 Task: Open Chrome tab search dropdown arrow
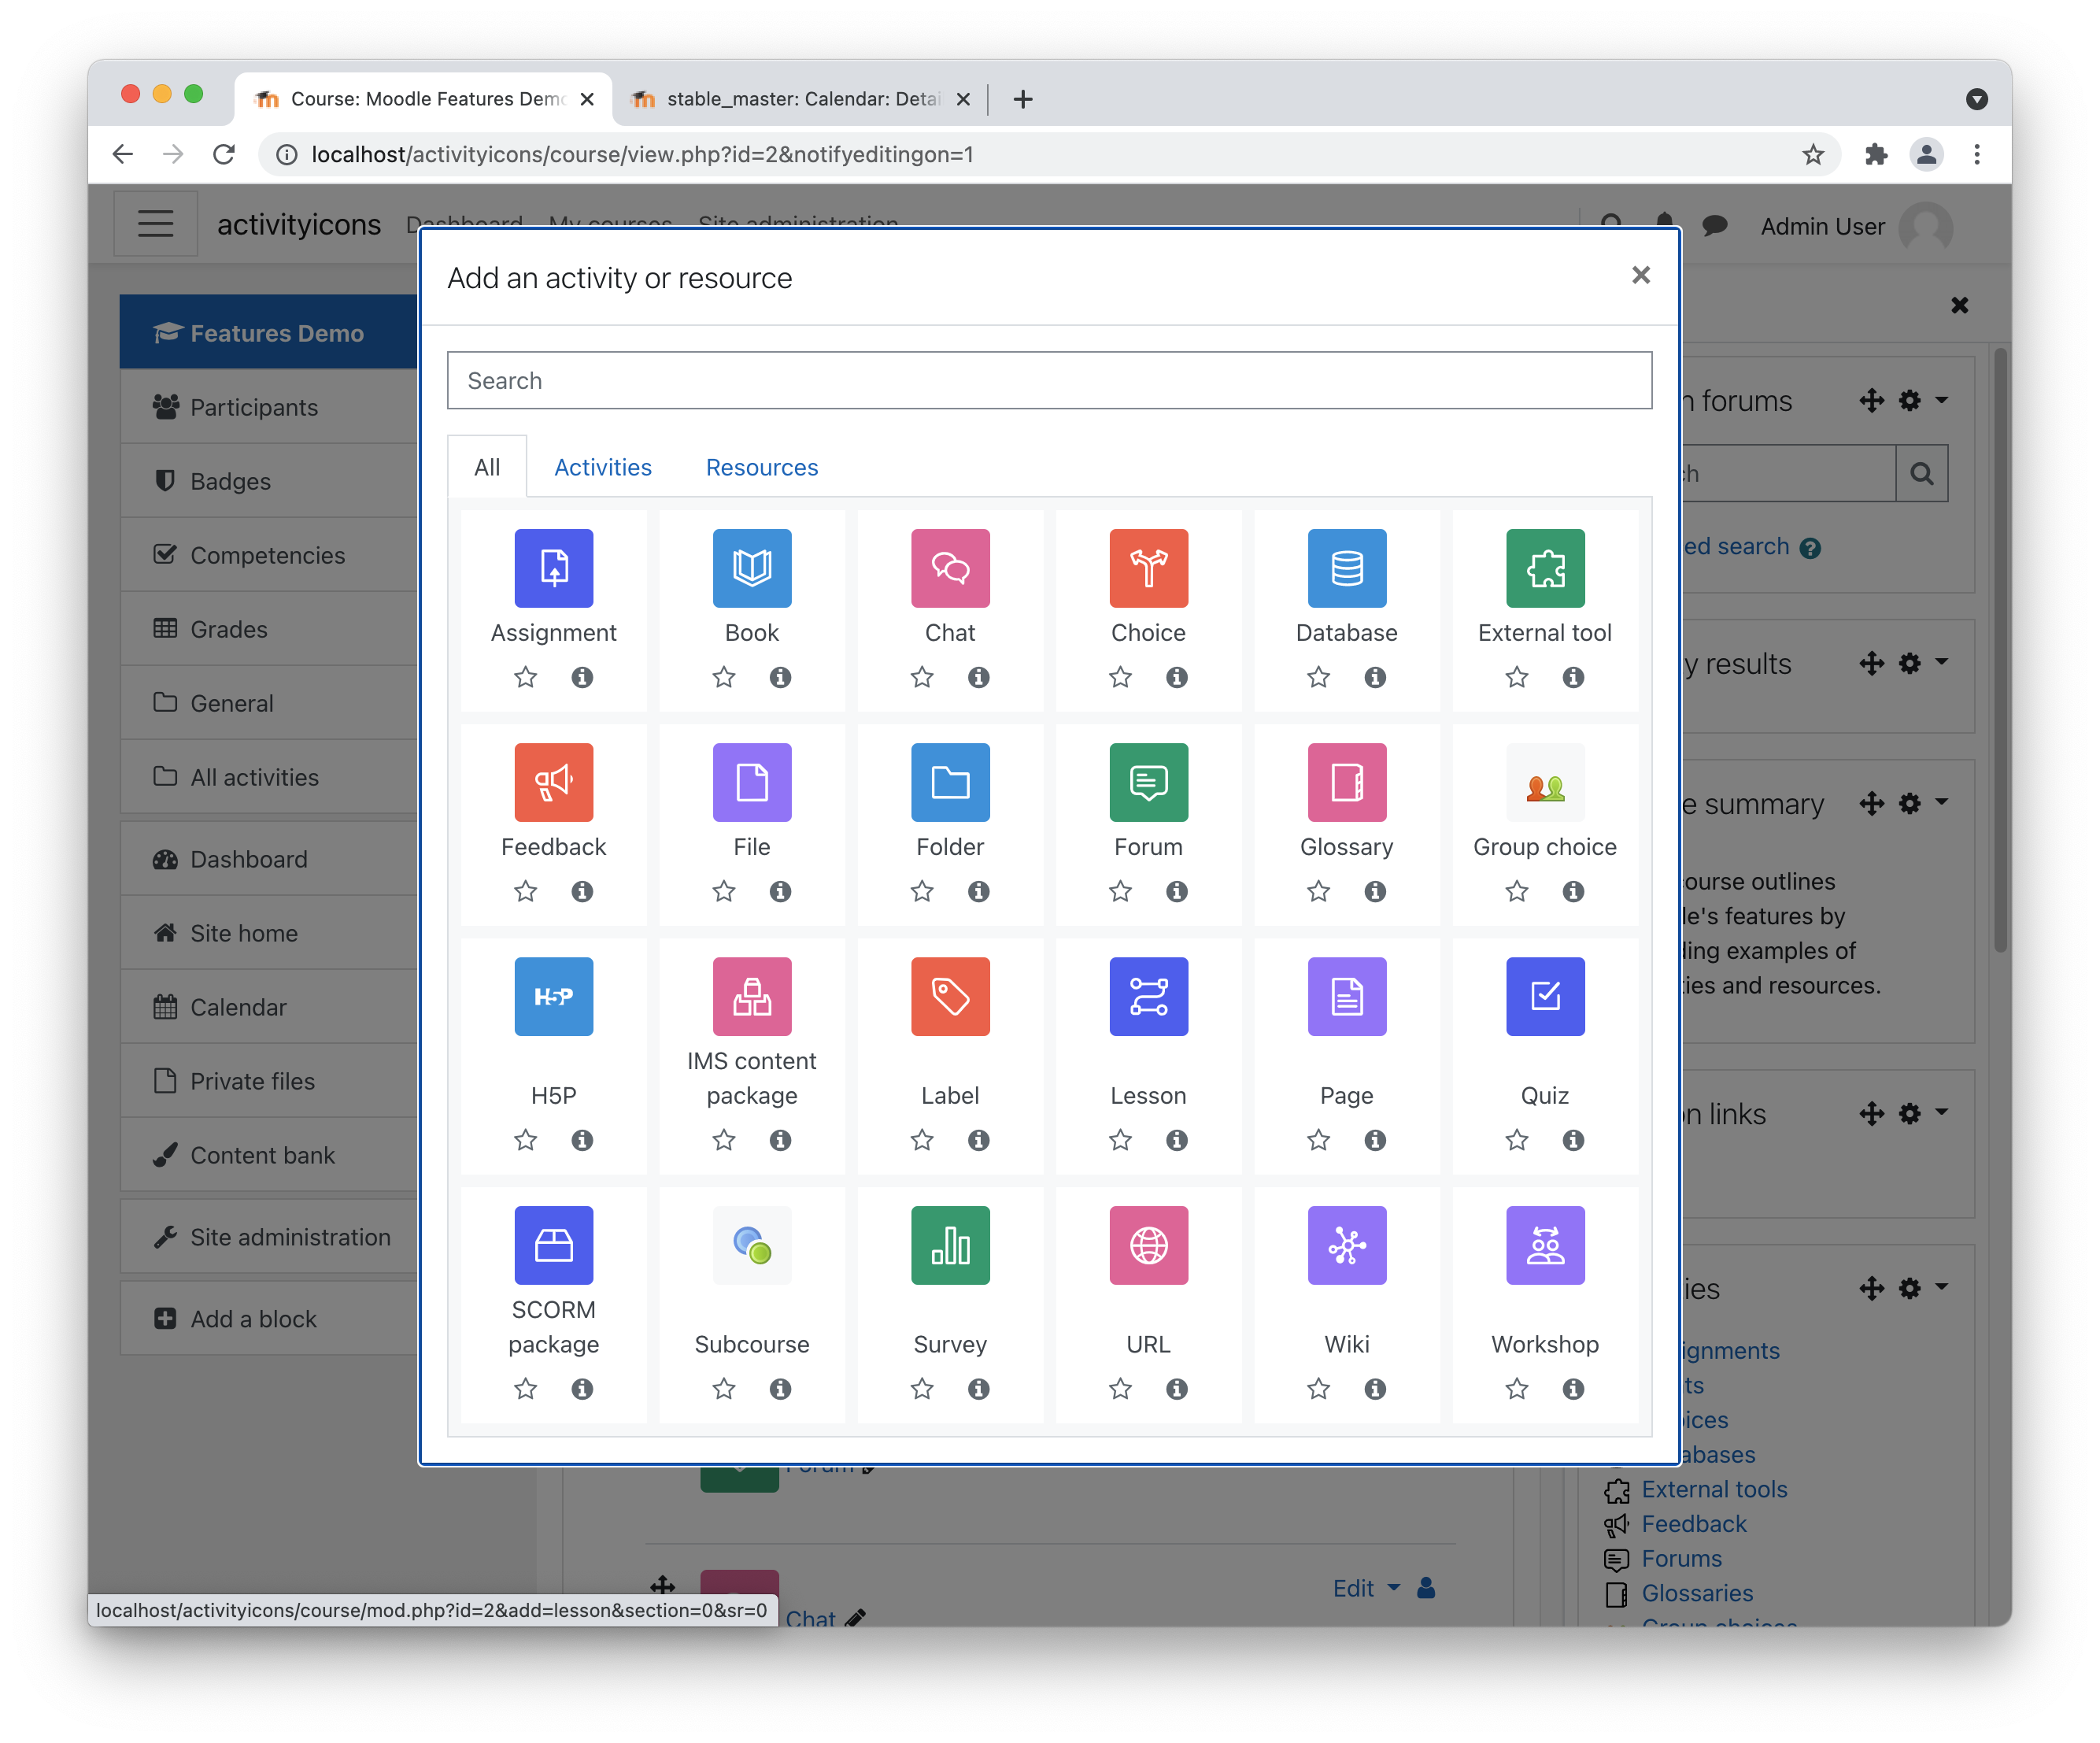(1976, 99)
